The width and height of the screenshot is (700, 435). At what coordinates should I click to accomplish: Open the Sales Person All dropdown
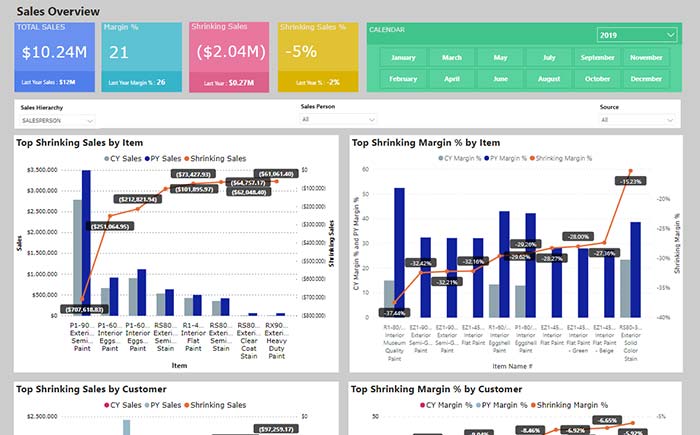338,119
